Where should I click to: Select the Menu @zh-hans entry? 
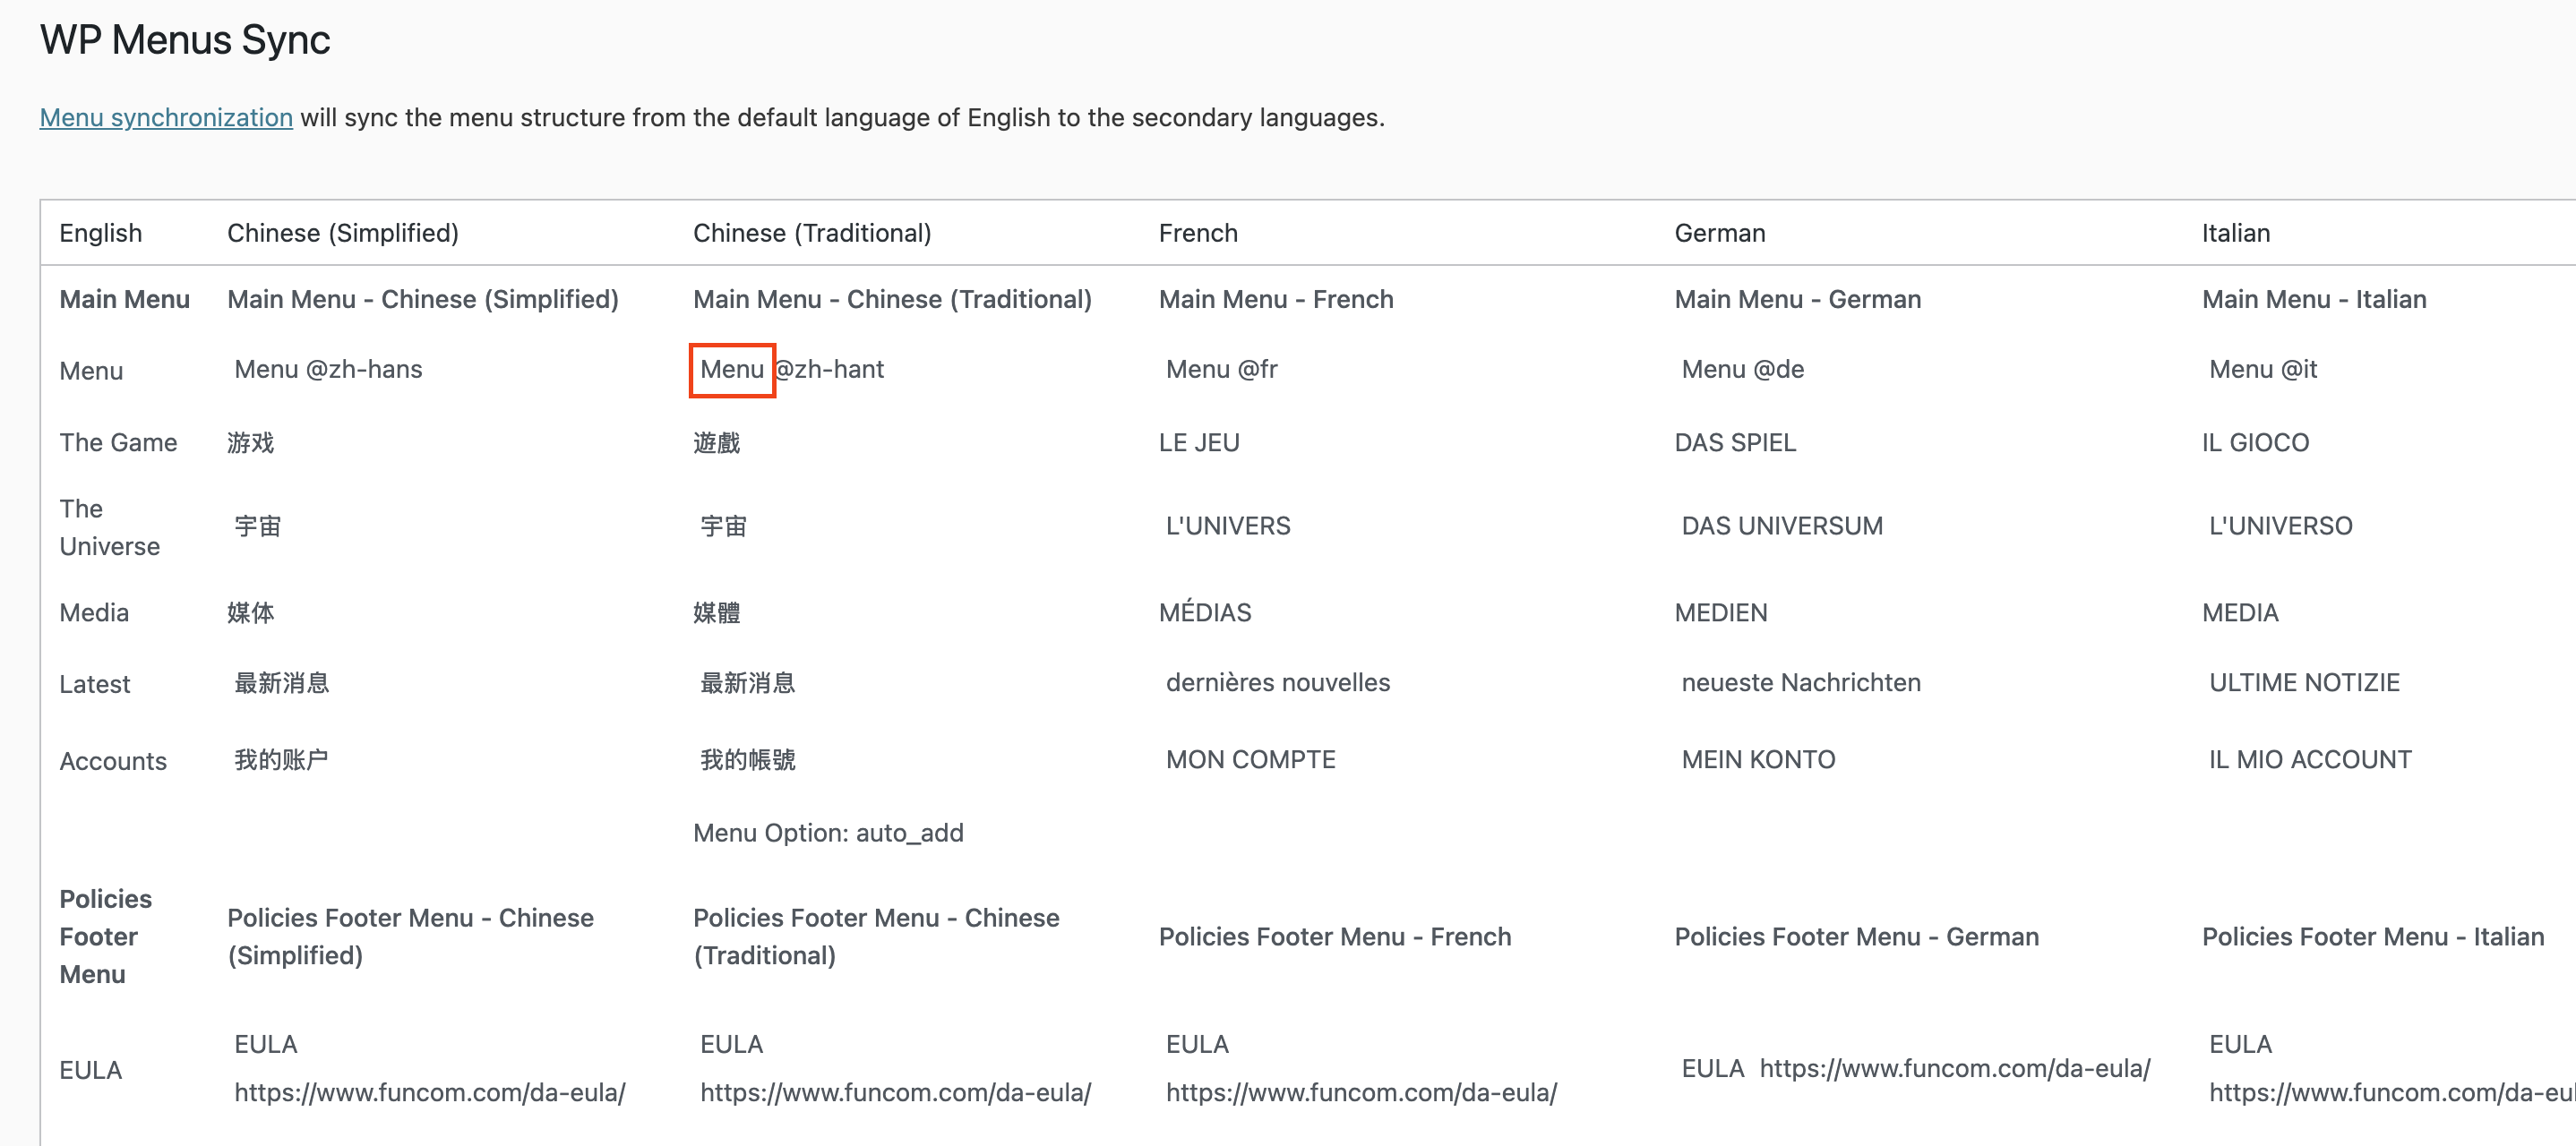328,370
